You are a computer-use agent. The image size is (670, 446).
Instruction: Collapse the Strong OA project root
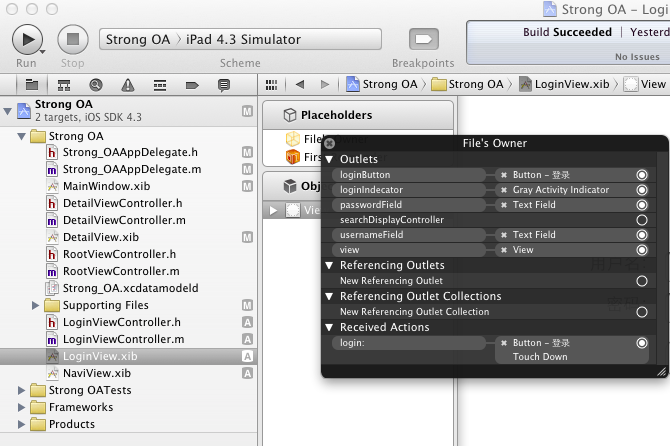click(7, 111)
